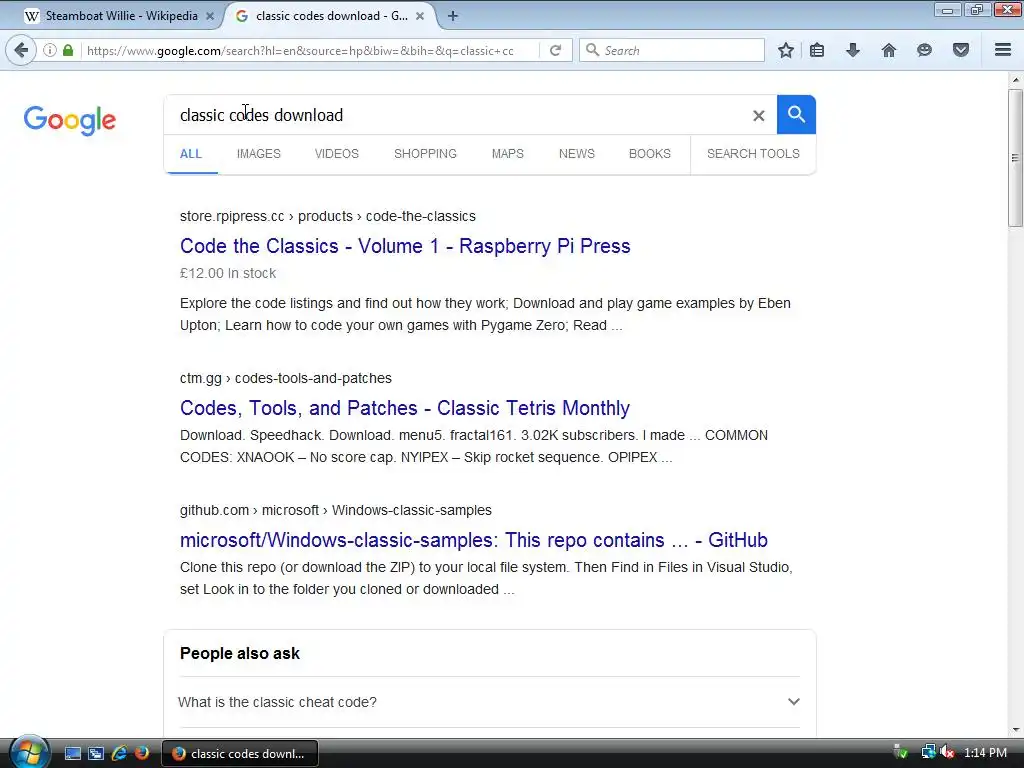
Task: Click the store.rpipress.cc breadcrumb URL
Action: coord(328,216)
